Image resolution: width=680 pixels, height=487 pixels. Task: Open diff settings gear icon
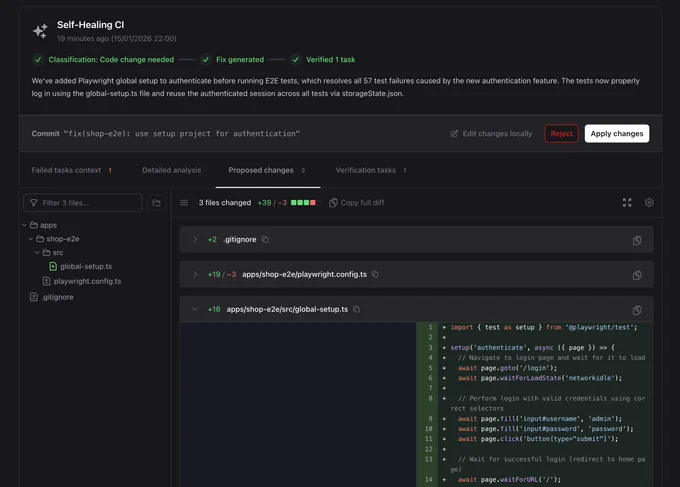(x=649, y=203)
